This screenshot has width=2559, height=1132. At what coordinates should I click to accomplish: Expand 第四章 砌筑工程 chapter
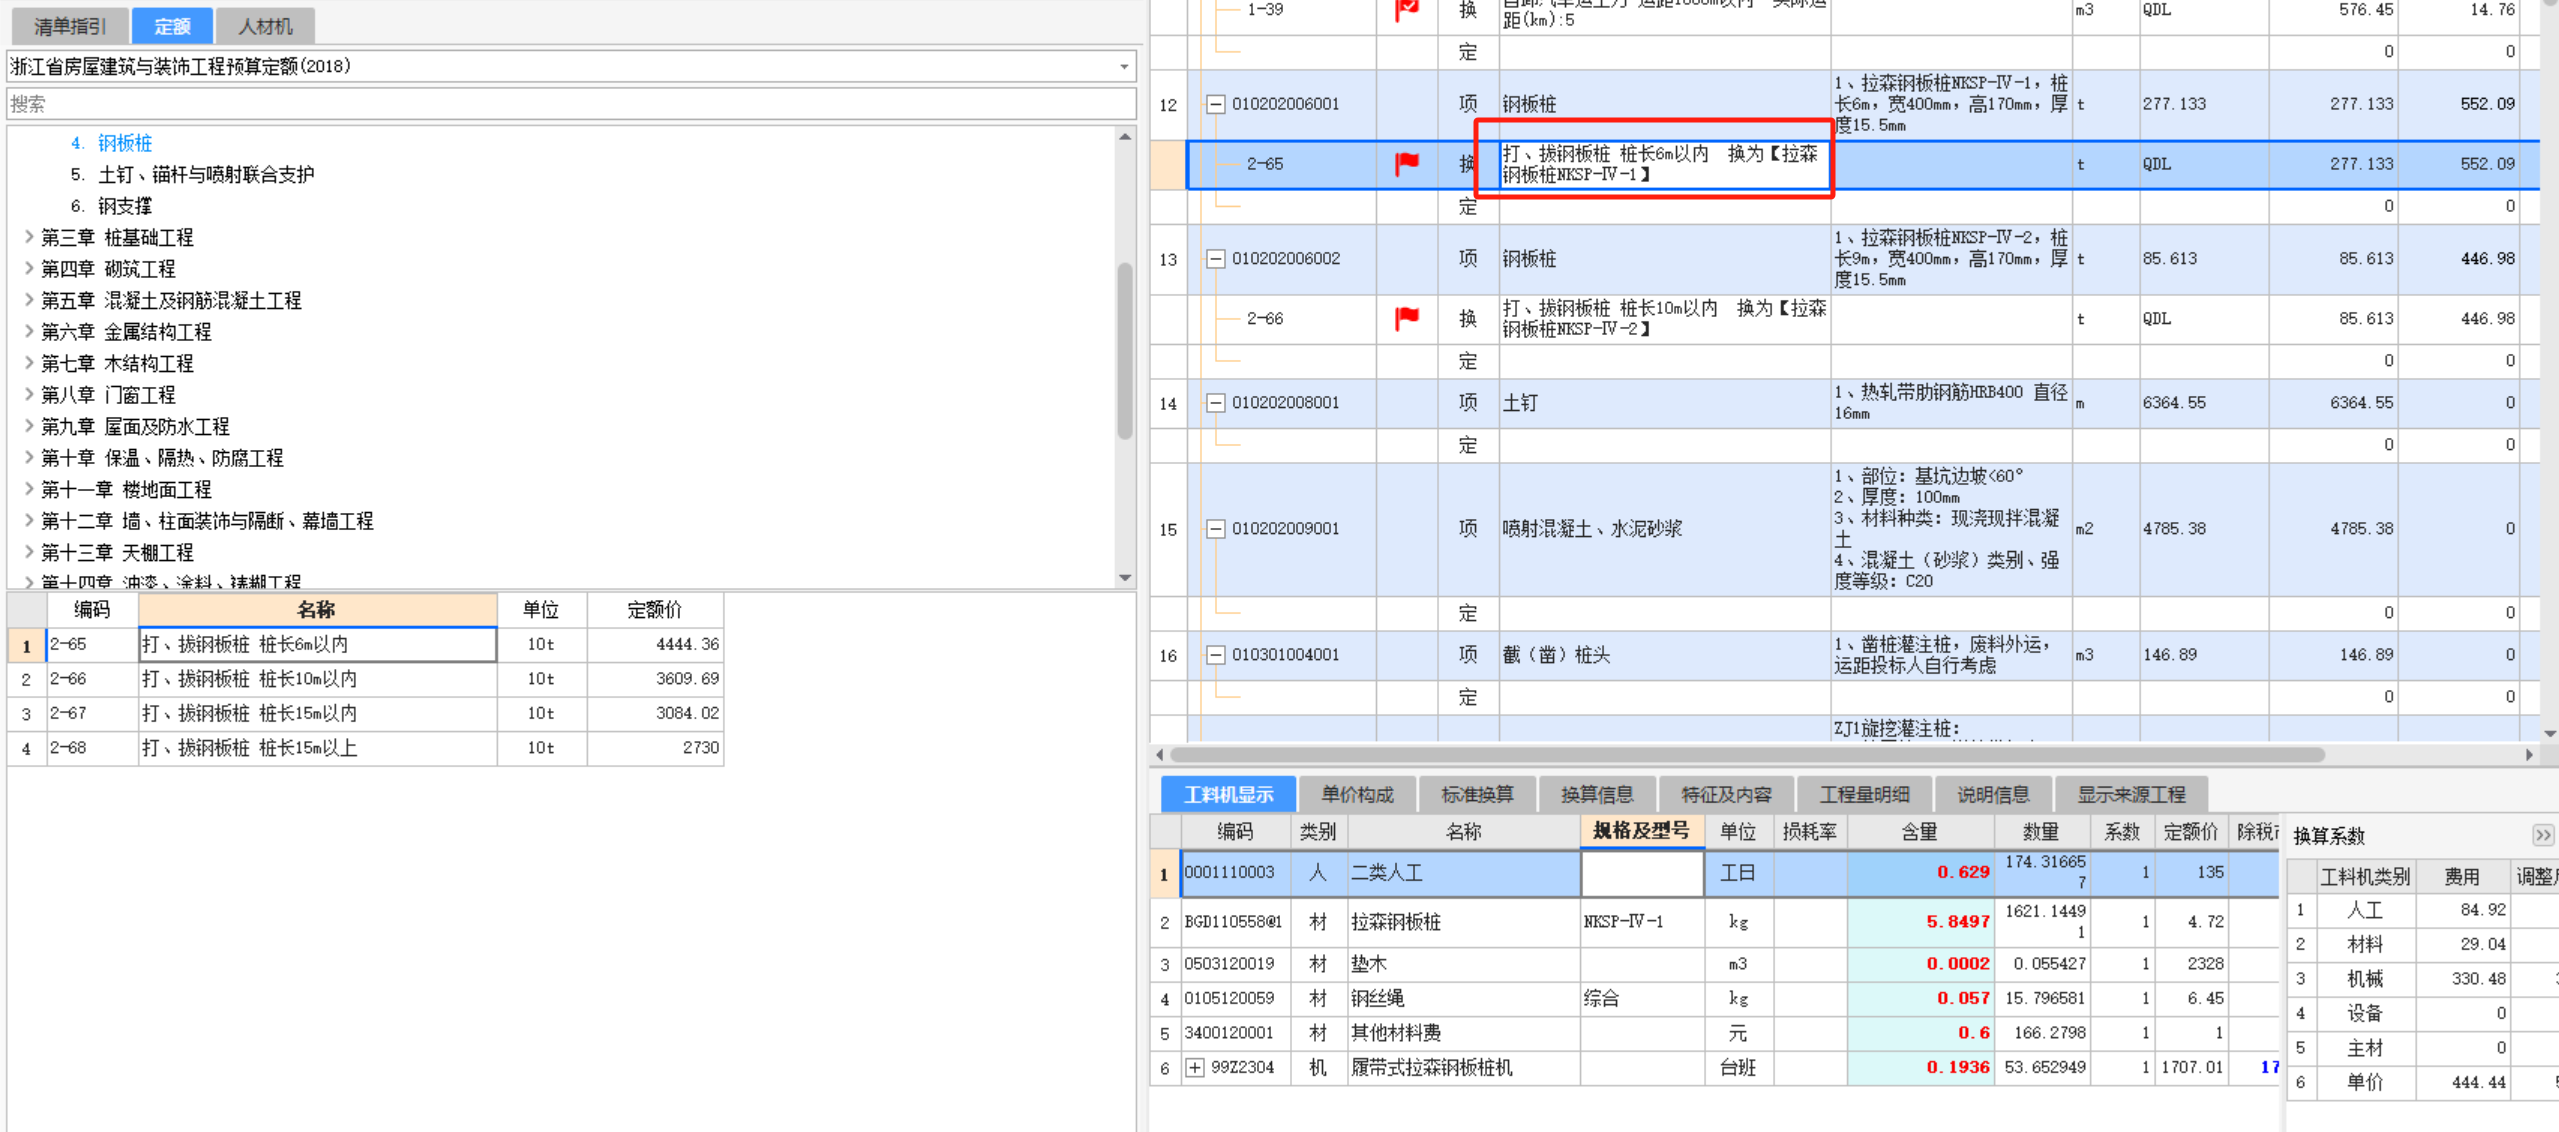[29, 269]
